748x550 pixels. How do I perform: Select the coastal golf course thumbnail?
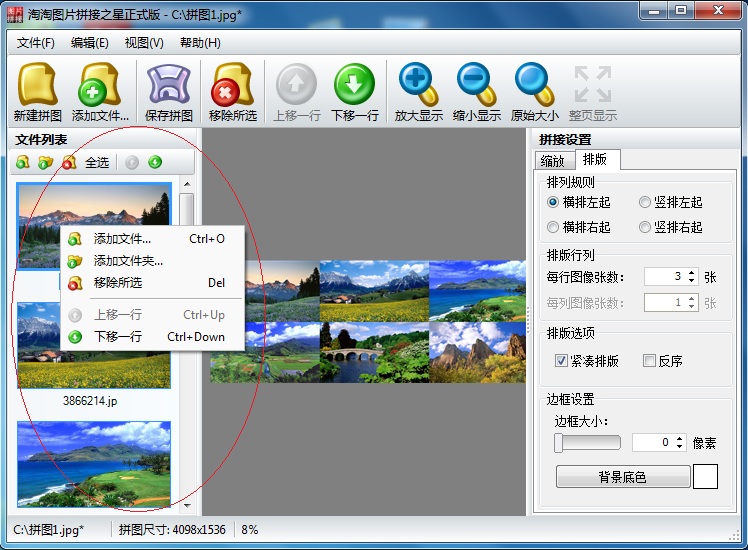coord(94,464)
